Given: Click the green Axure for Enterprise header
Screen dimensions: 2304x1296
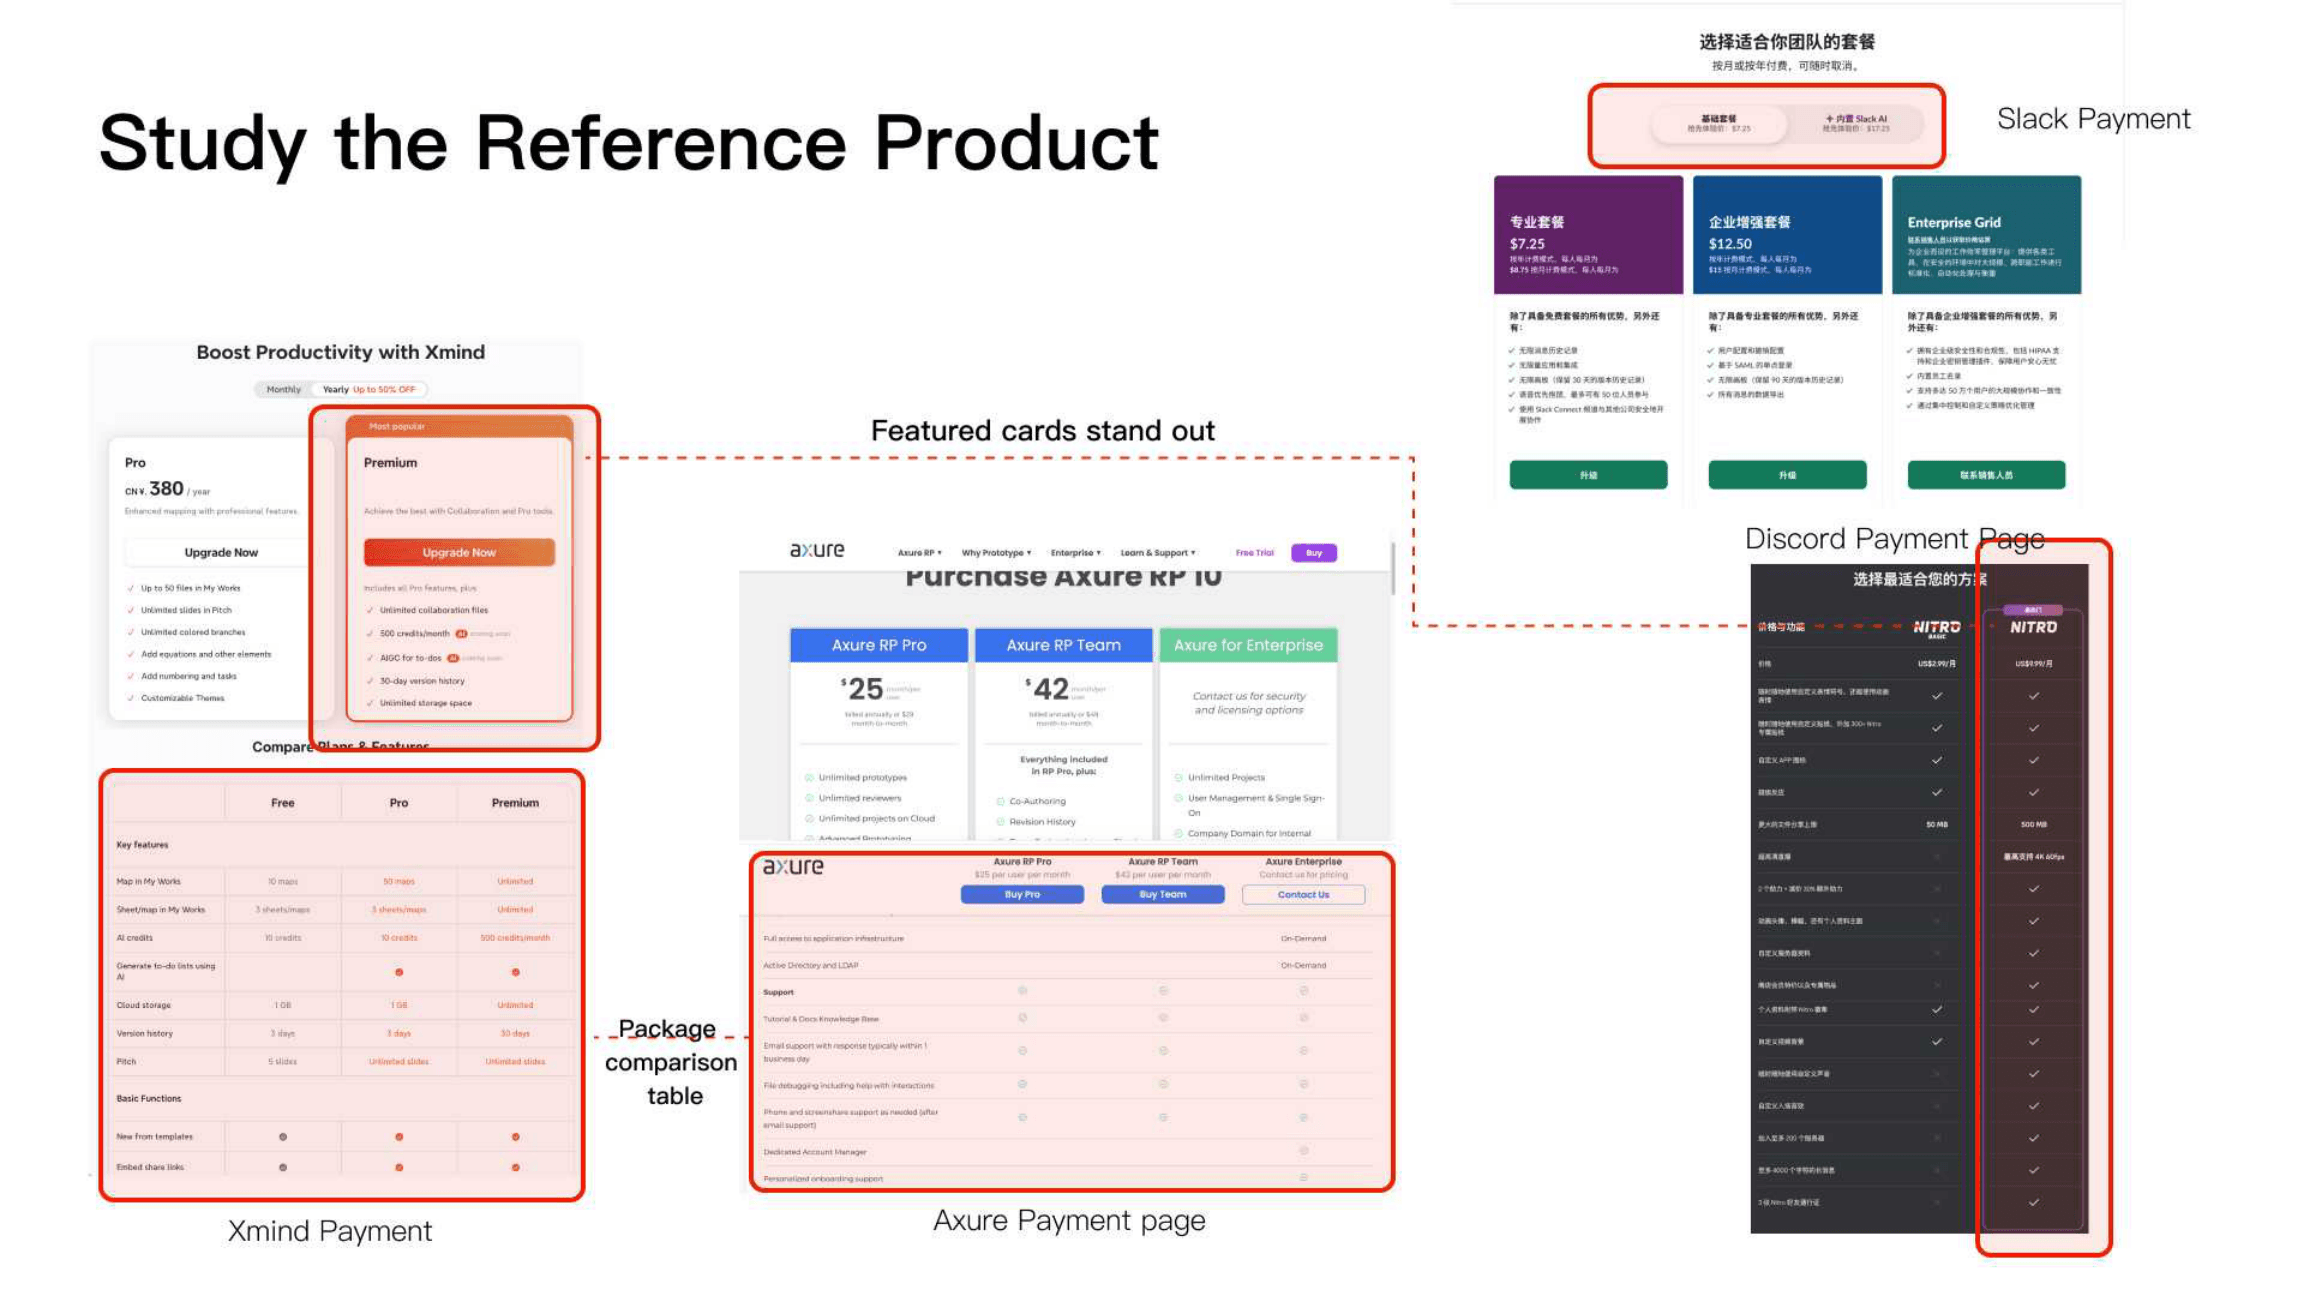Looking at the screenshot, I should click(x=1248, y=645).
